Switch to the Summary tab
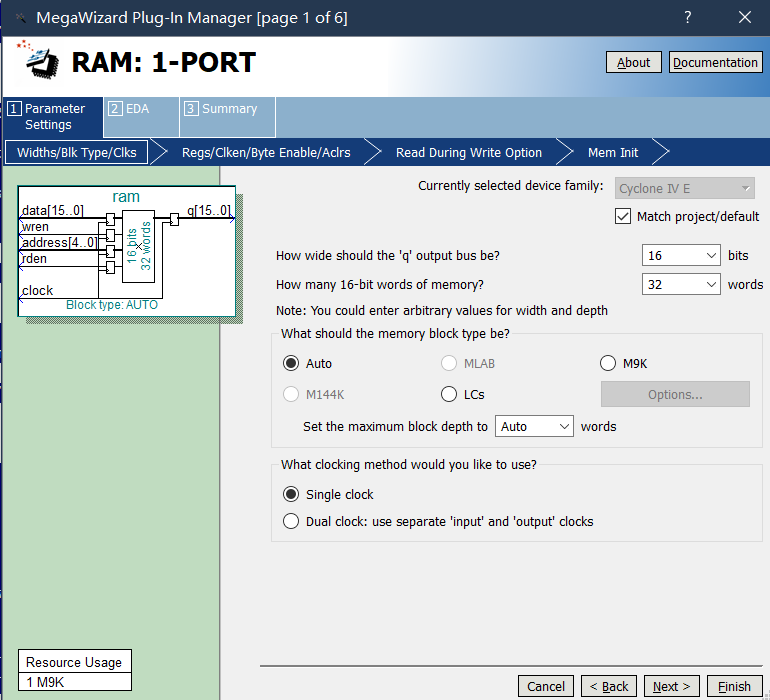 pos(227,117)
